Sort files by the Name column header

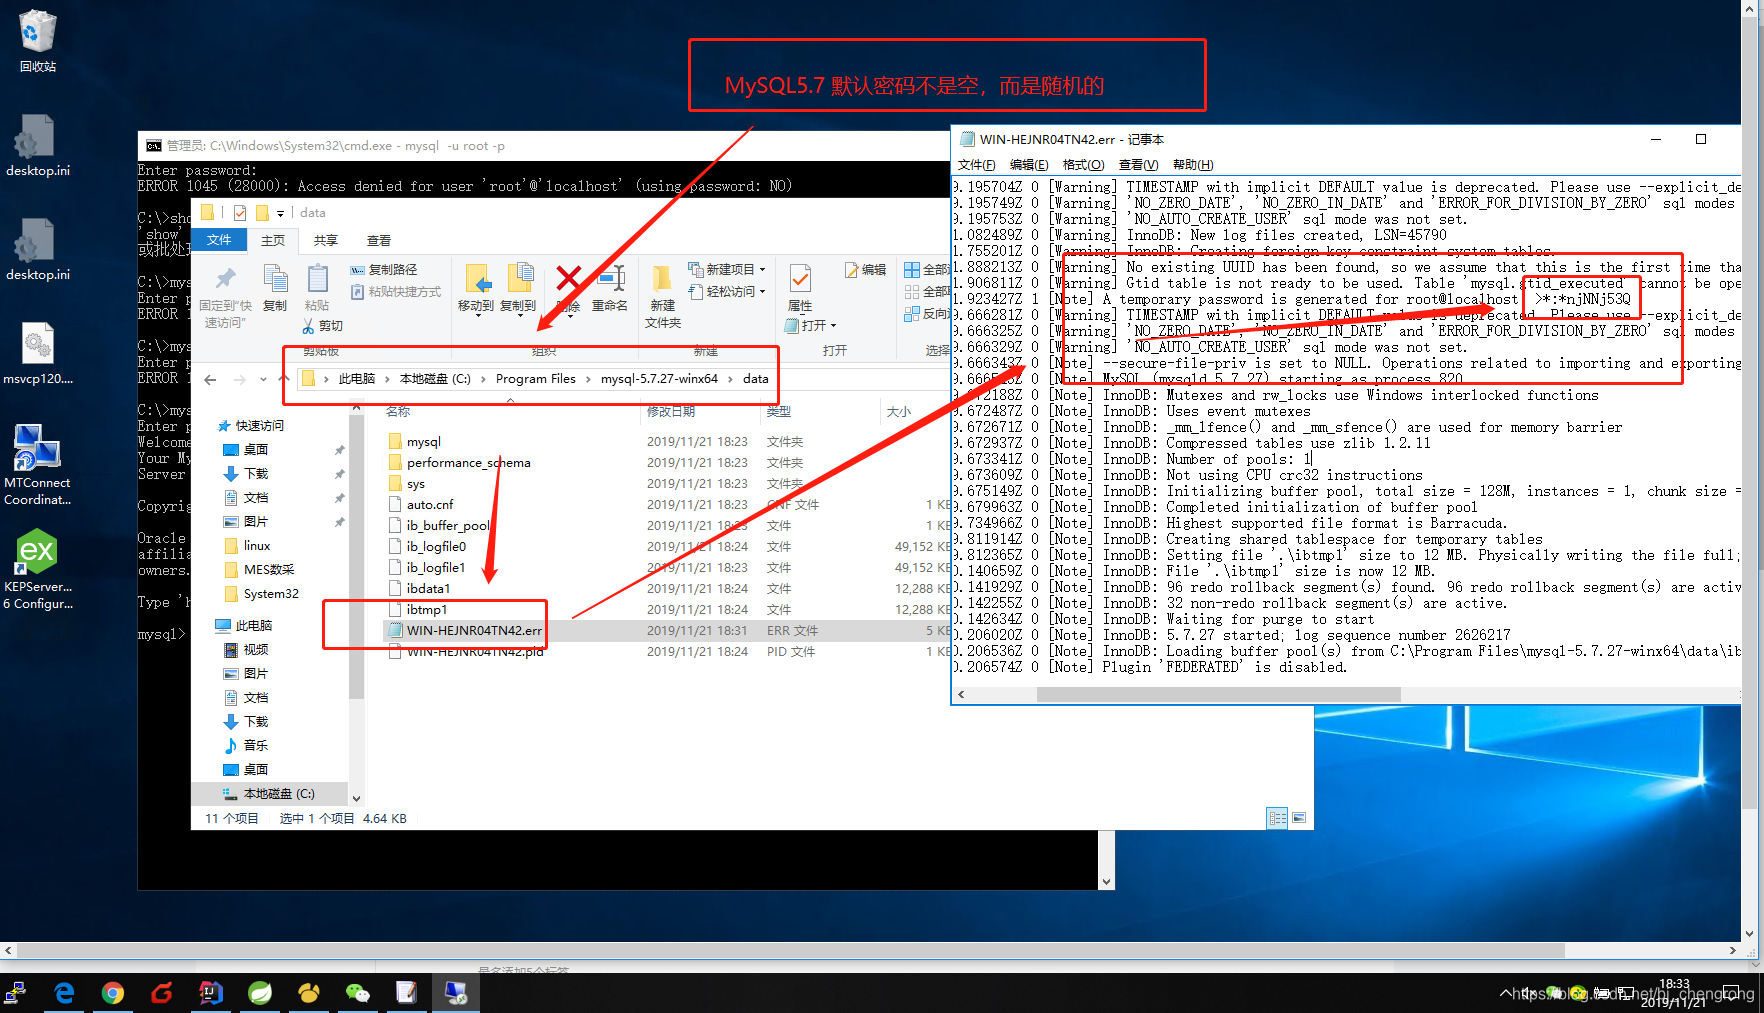coord(398,412)
